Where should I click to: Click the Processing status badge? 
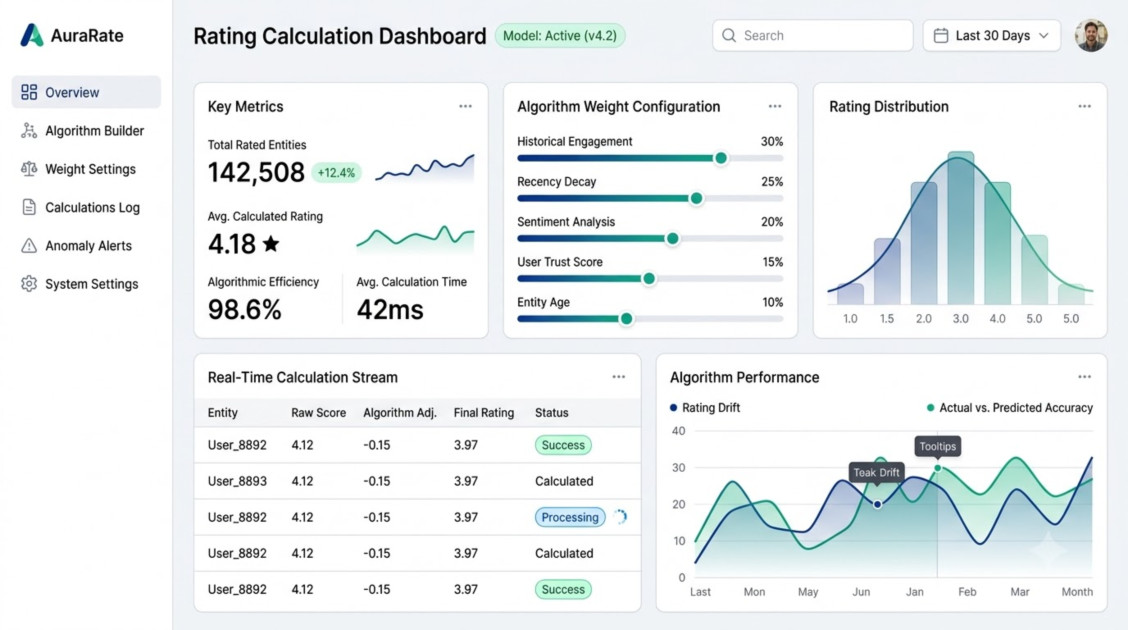click(x=570, y=517)
